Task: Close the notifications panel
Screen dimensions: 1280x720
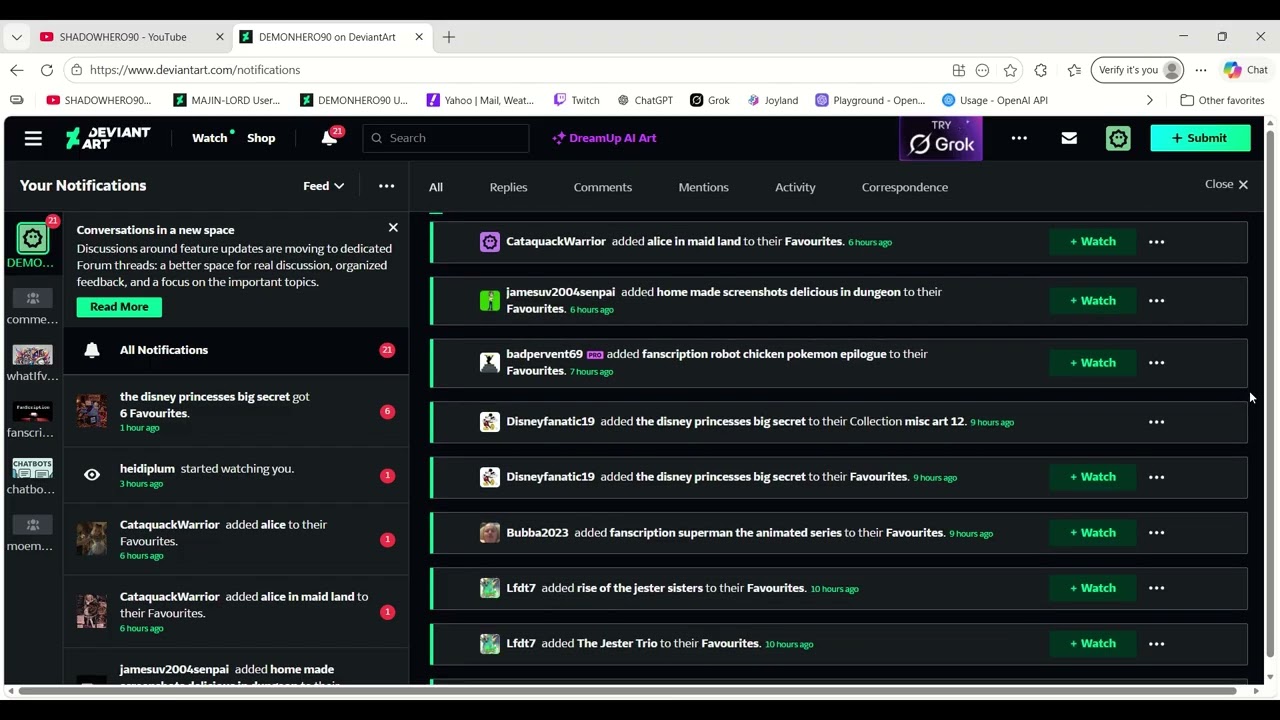Action: click(x=1226, y=184)
